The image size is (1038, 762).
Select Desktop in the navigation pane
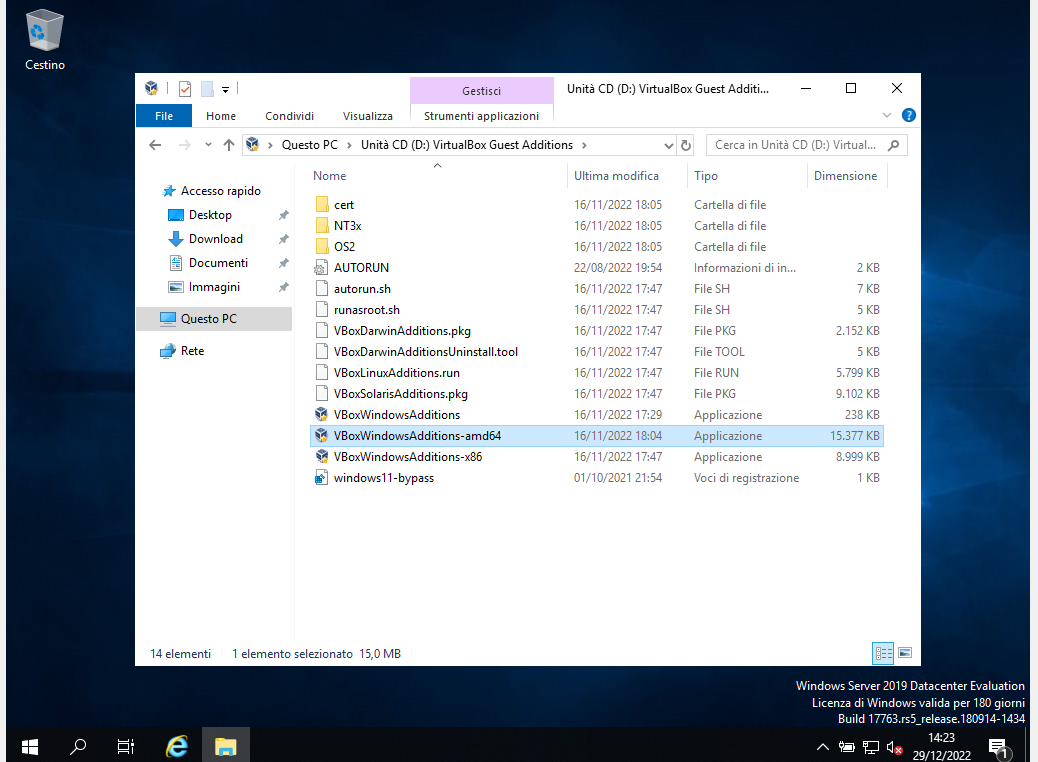(210, 214)
